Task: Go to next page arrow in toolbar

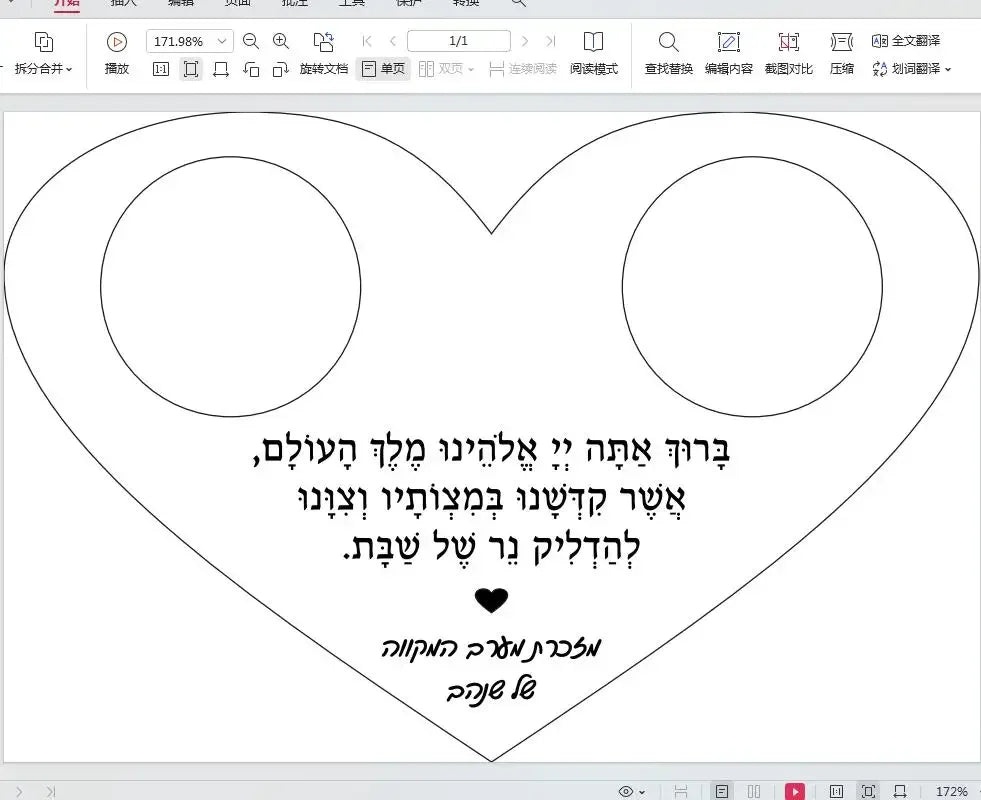Action: pos(525,41)
